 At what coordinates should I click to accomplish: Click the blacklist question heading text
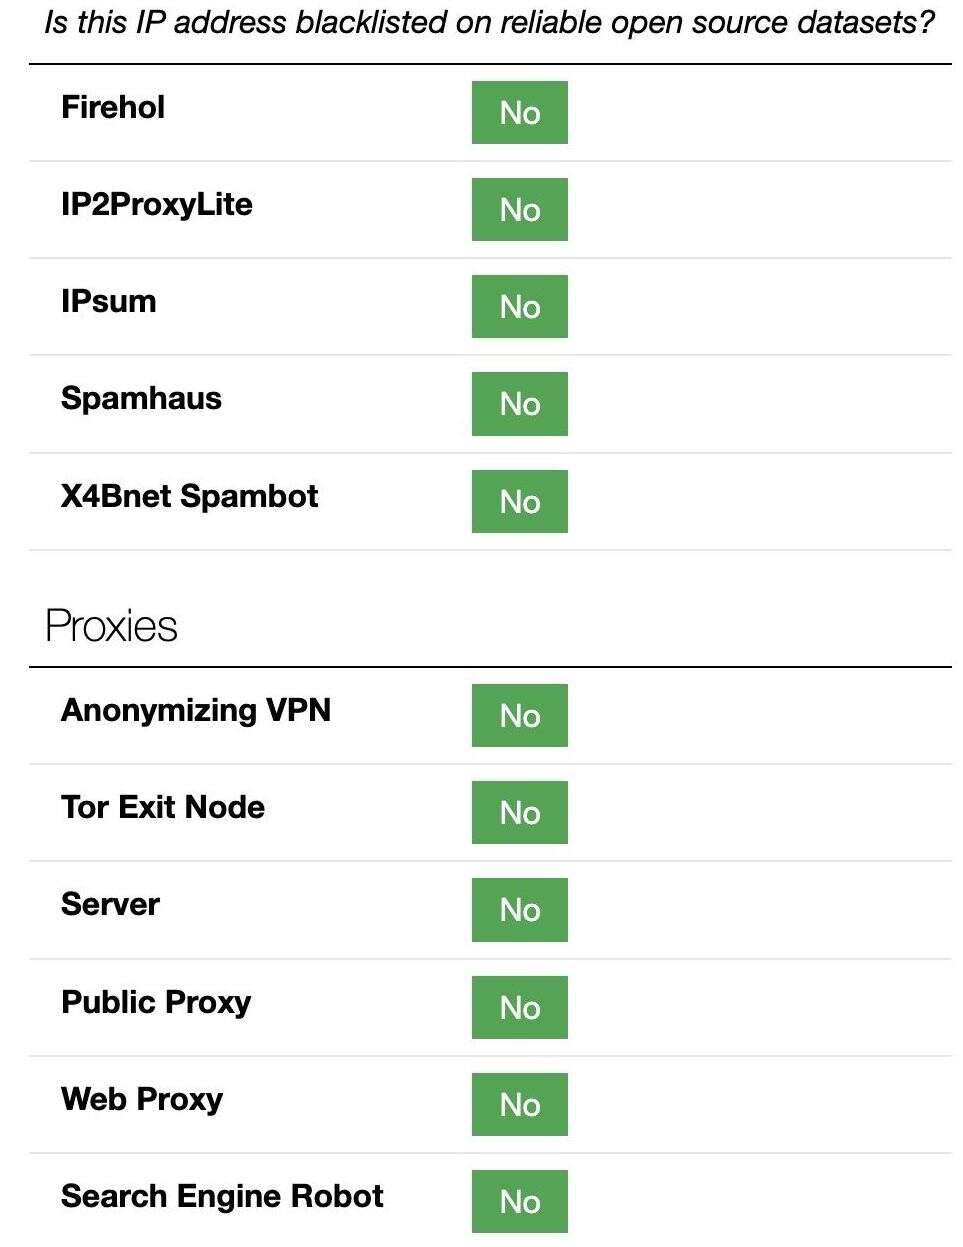point(489,22)
